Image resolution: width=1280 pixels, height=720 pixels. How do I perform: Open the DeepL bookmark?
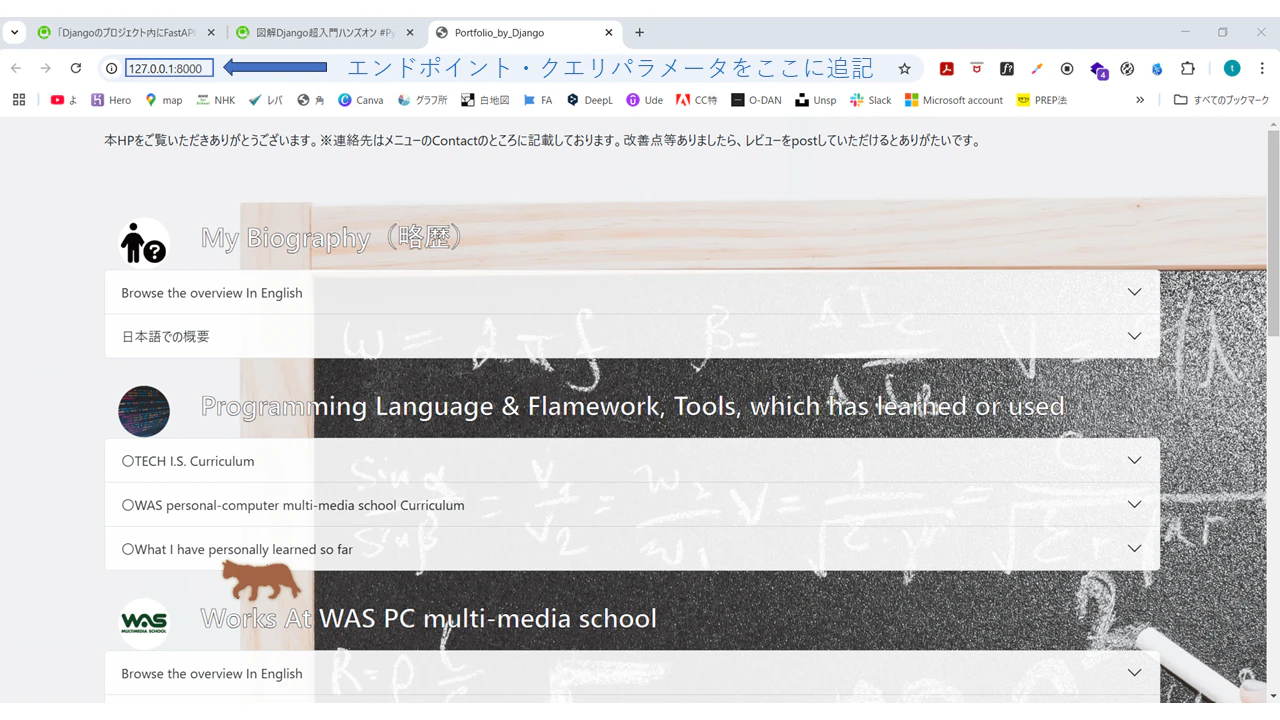tap(590, 100)
